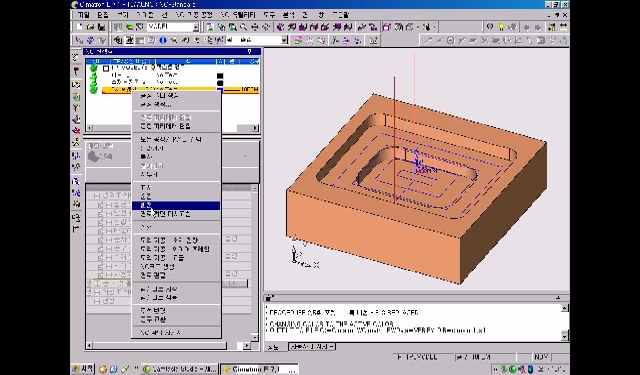The width and height of the screenshot is (640, 375).
Task: Collapse the output panel using its top-right arrow
Action: pos(558,298)
